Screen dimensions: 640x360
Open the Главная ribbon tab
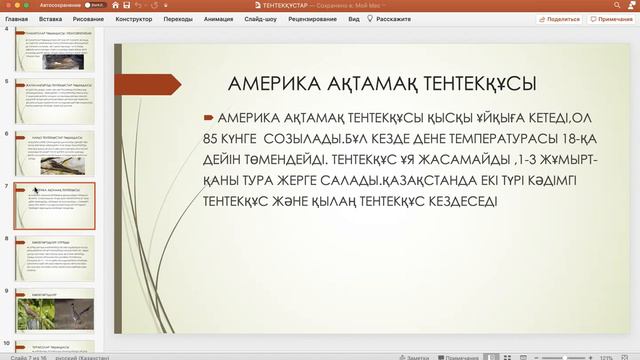coord(17,19)
